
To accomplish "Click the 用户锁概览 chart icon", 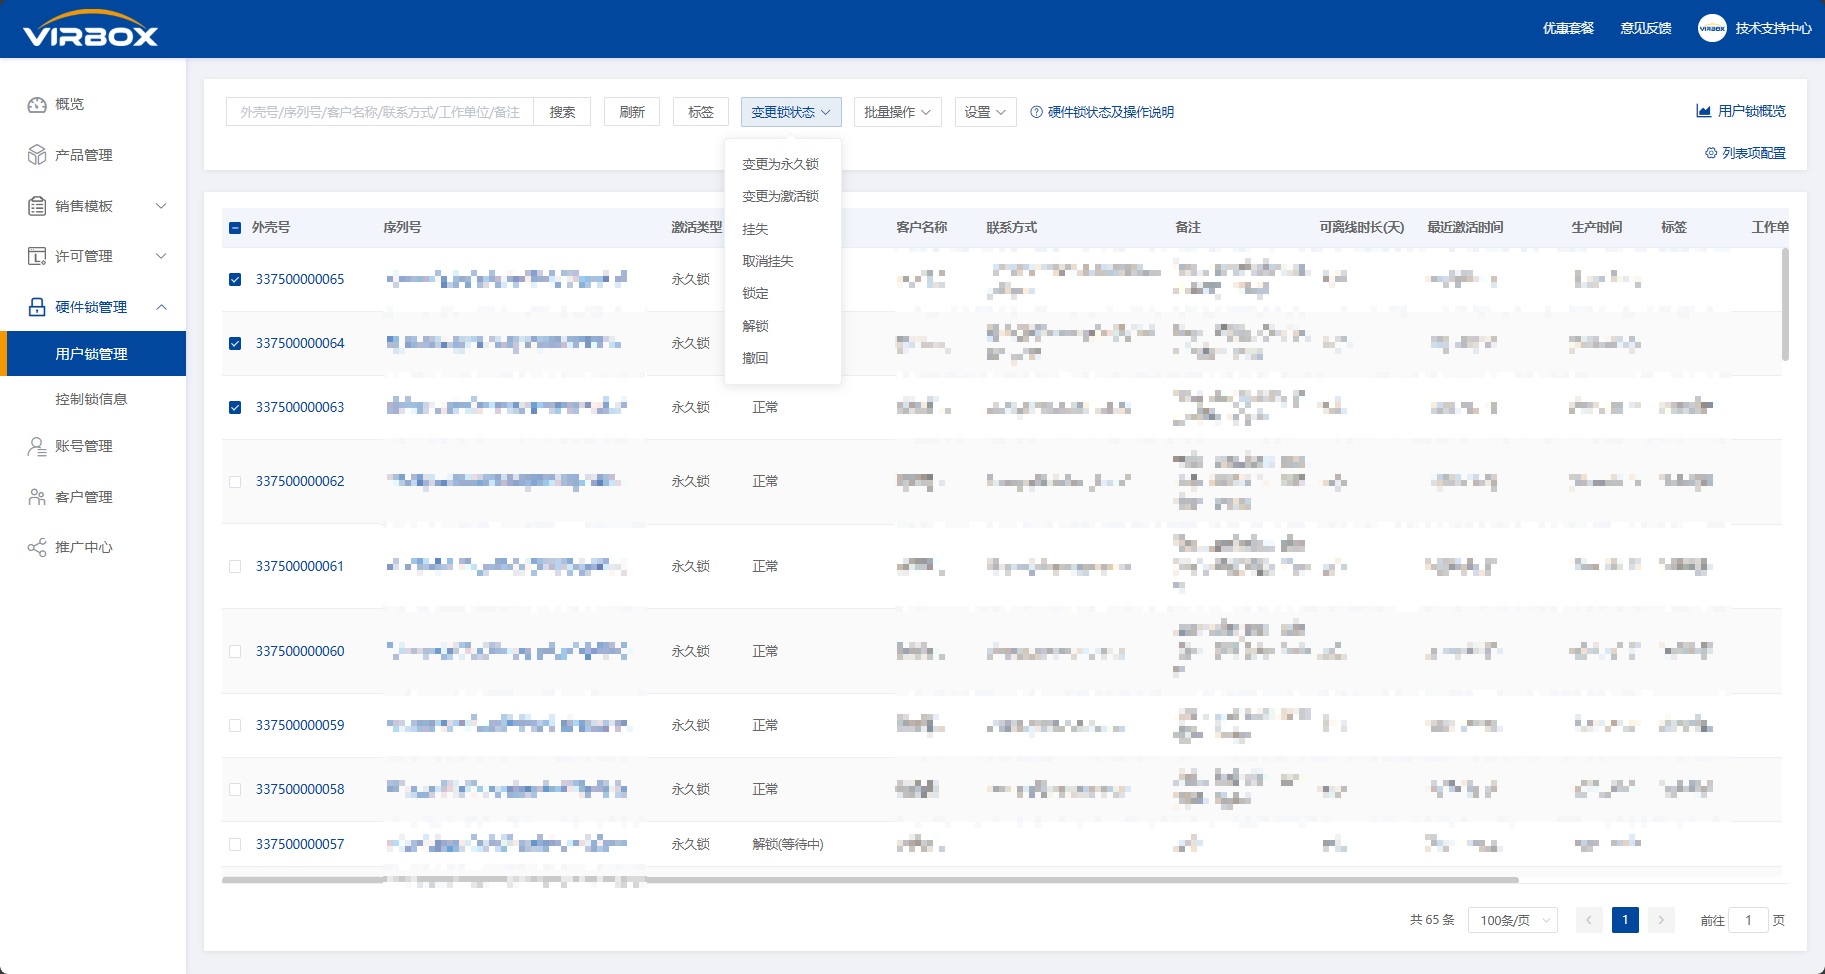I will click(x=1703, y=111).
